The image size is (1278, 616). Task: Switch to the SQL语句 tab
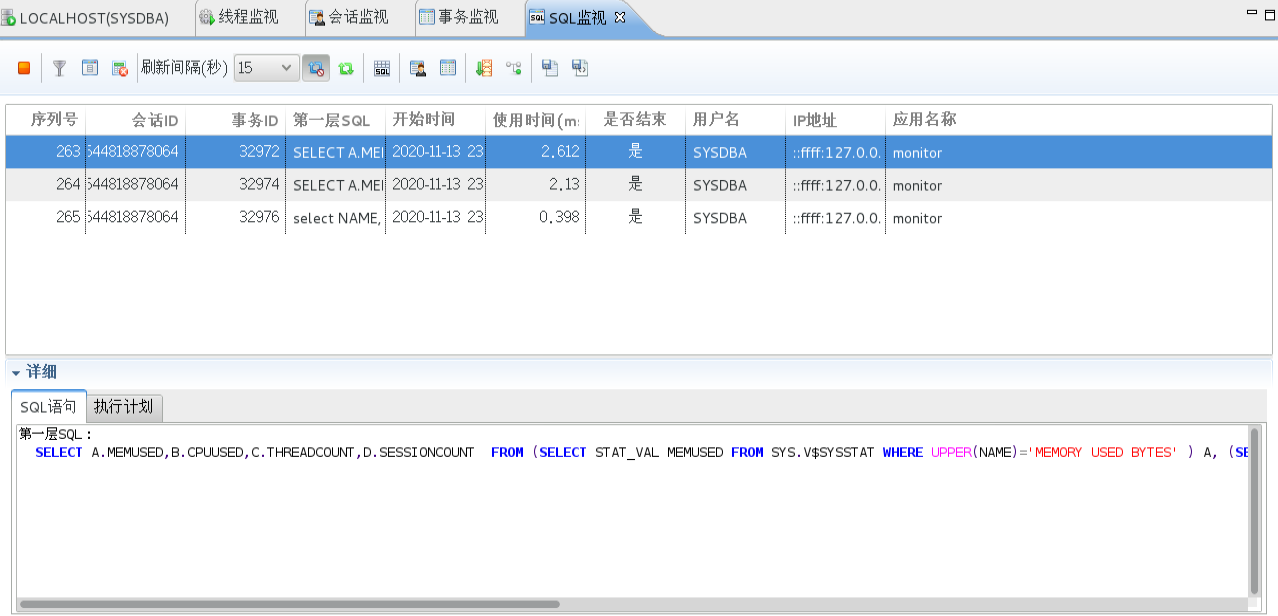[48, 407]
